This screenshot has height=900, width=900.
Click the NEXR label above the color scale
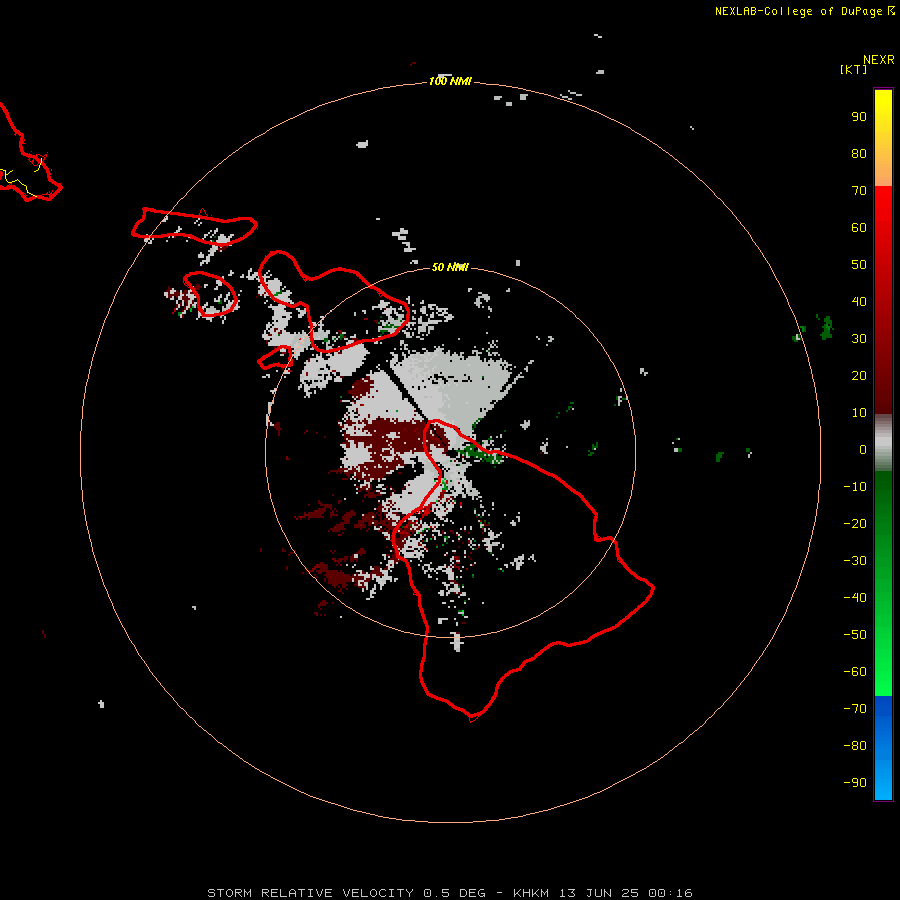click(878, 60)
